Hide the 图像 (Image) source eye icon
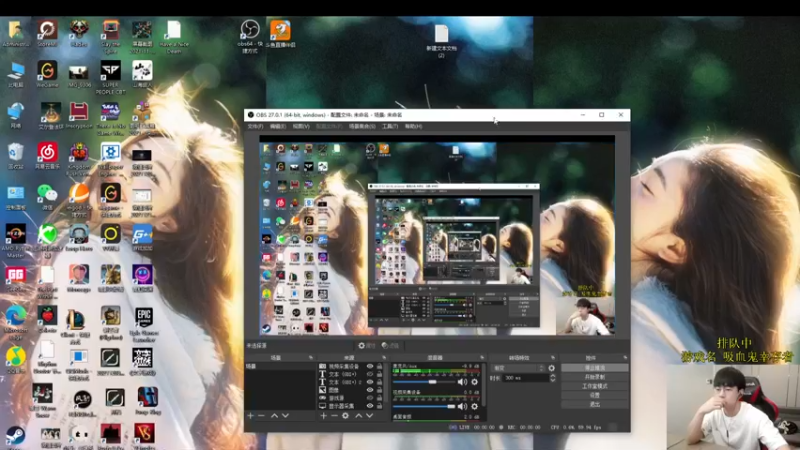The height and width of the screenshot is (450, 800). pos(370,390)
